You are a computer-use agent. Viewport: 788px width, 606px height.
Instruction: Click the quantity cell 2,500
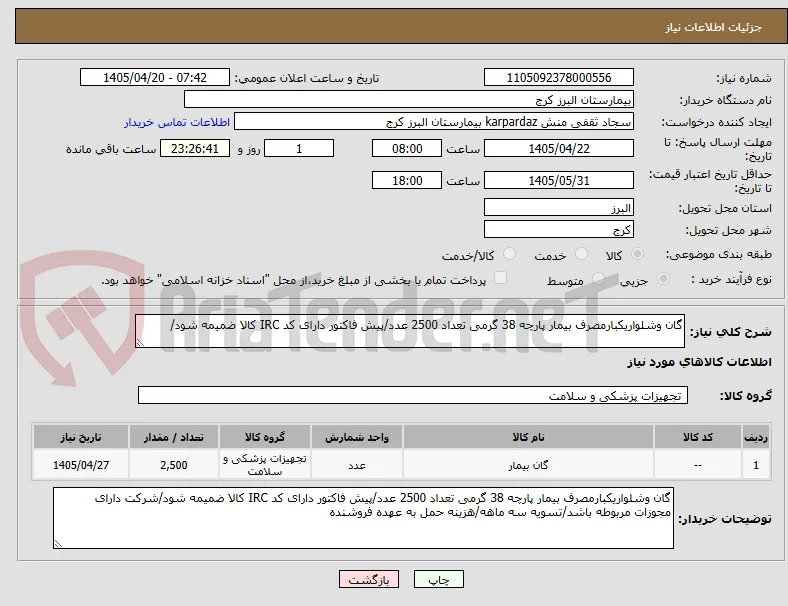point(174,465)
